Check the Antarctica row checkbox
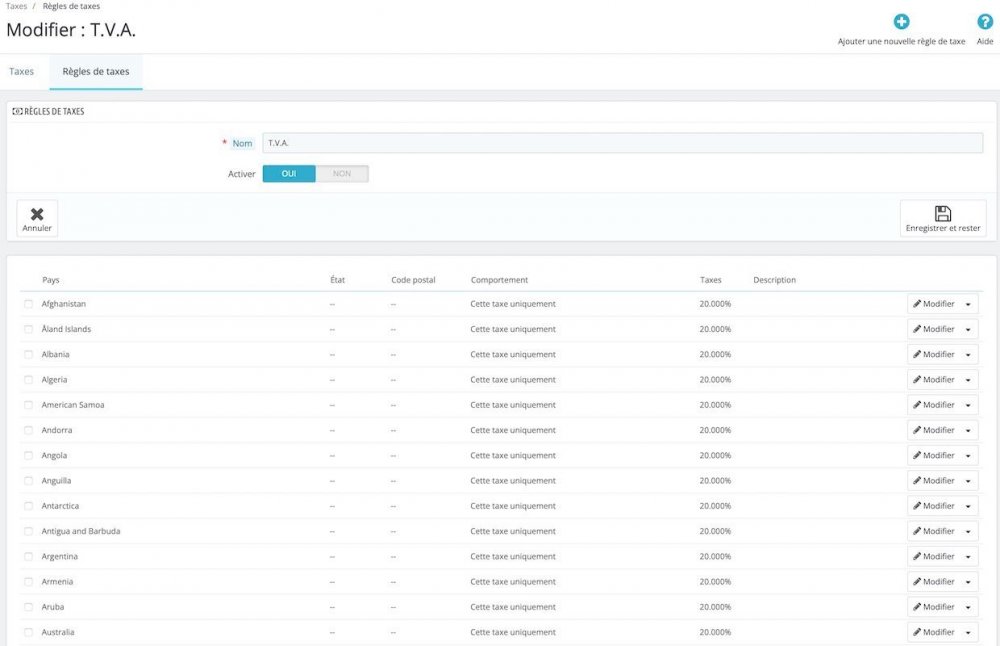 click(x=28, y=506)
